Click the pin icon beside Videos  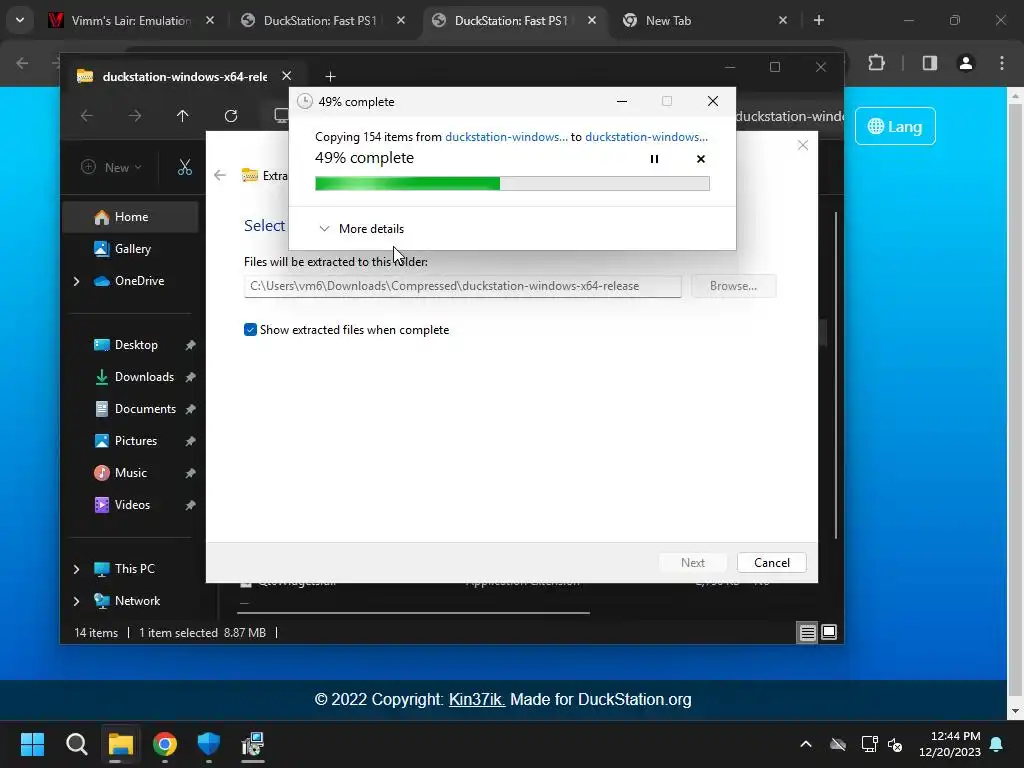tap(190, 505)
